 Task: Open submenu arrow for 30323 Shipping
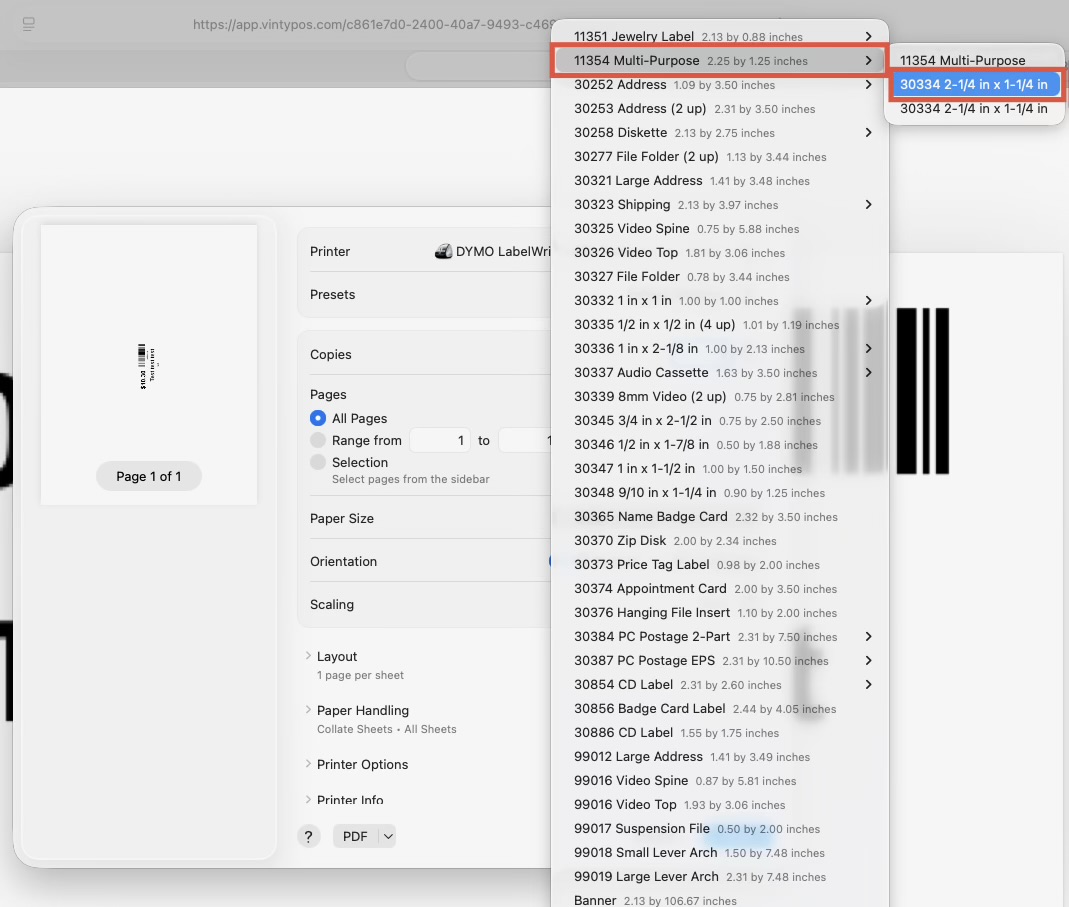coord(868,205)
